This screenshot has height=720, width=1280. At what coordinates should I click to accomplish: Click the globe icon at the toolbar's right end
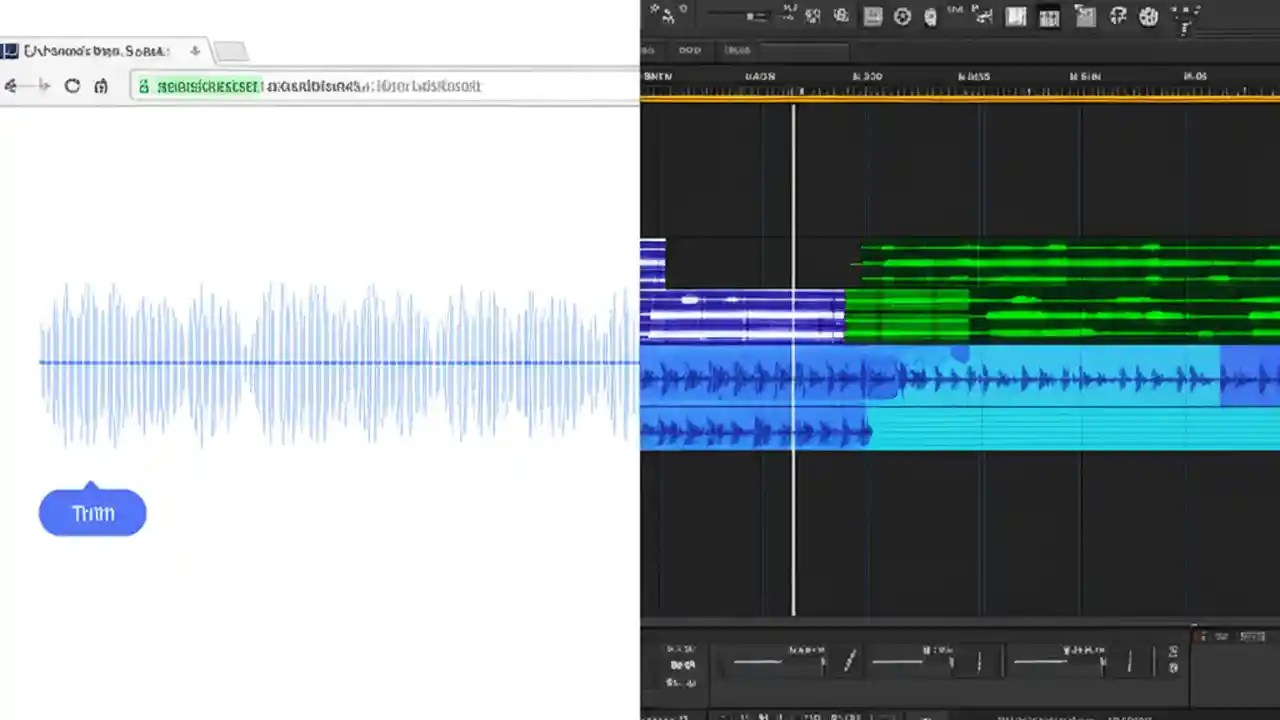point(1185,17)
